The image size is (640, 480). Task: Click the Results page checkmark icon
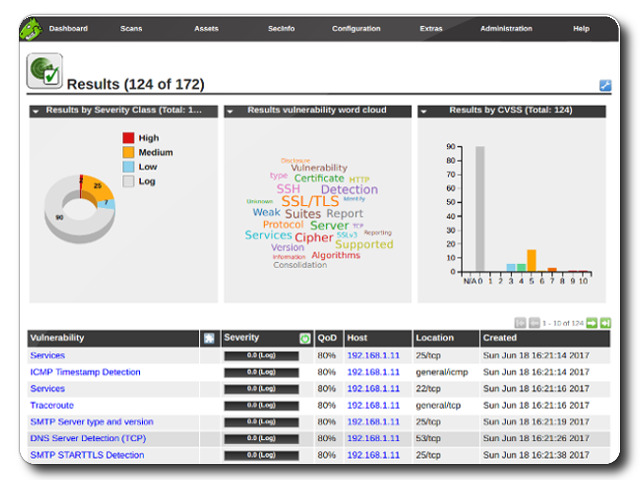[x=44, y=72]
